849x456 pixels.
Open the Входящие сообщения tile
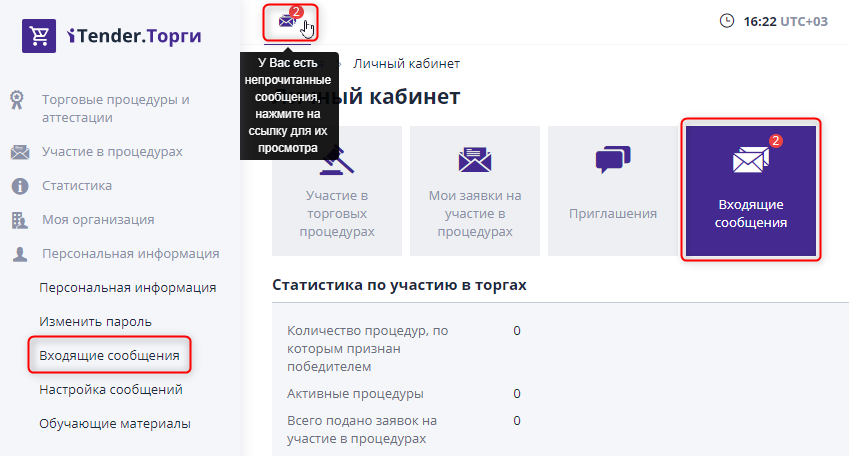[751, 191]
